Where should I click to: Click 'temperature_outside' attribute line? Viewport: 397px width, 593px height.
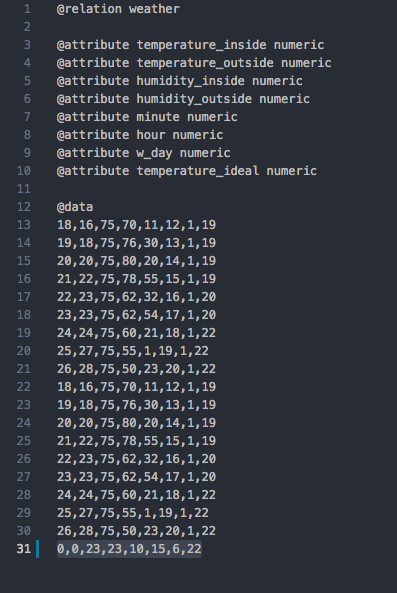click(194, 63)
